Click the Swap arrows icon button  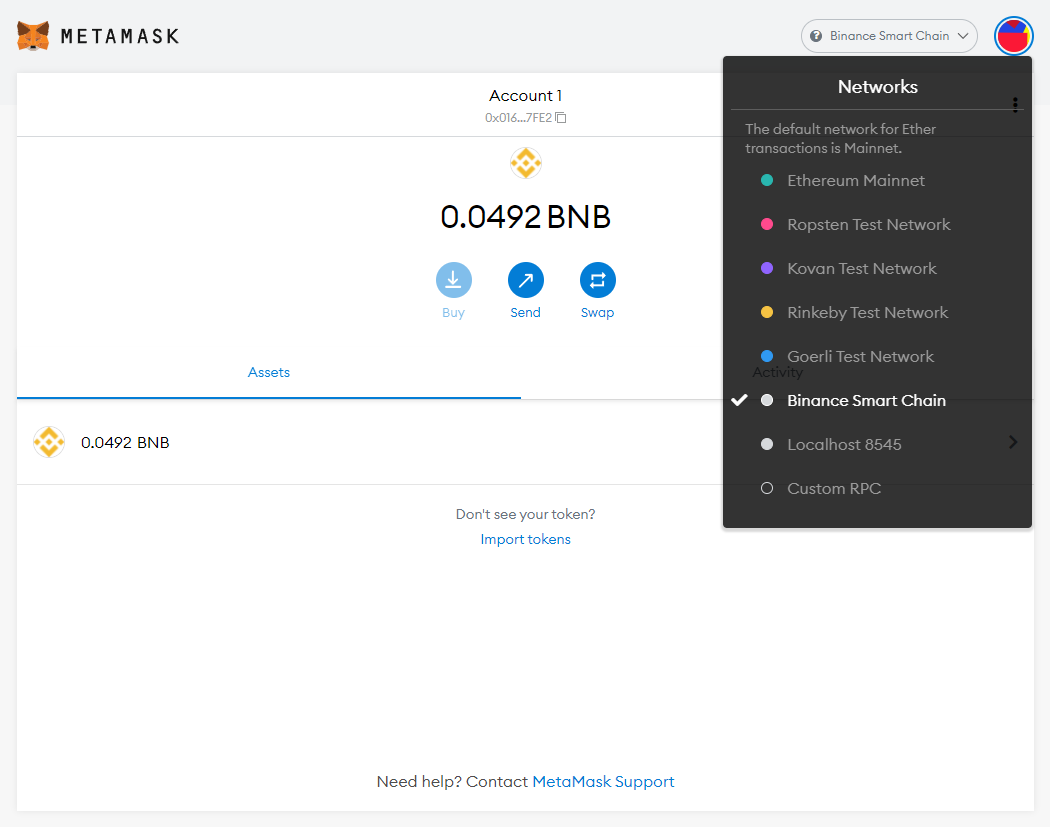[597, 280]
